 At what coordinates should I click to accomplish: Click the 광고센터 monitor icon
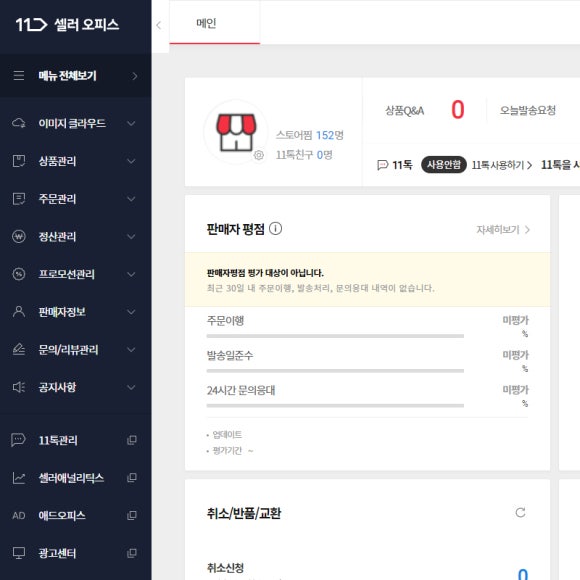(x=19, y=553)
